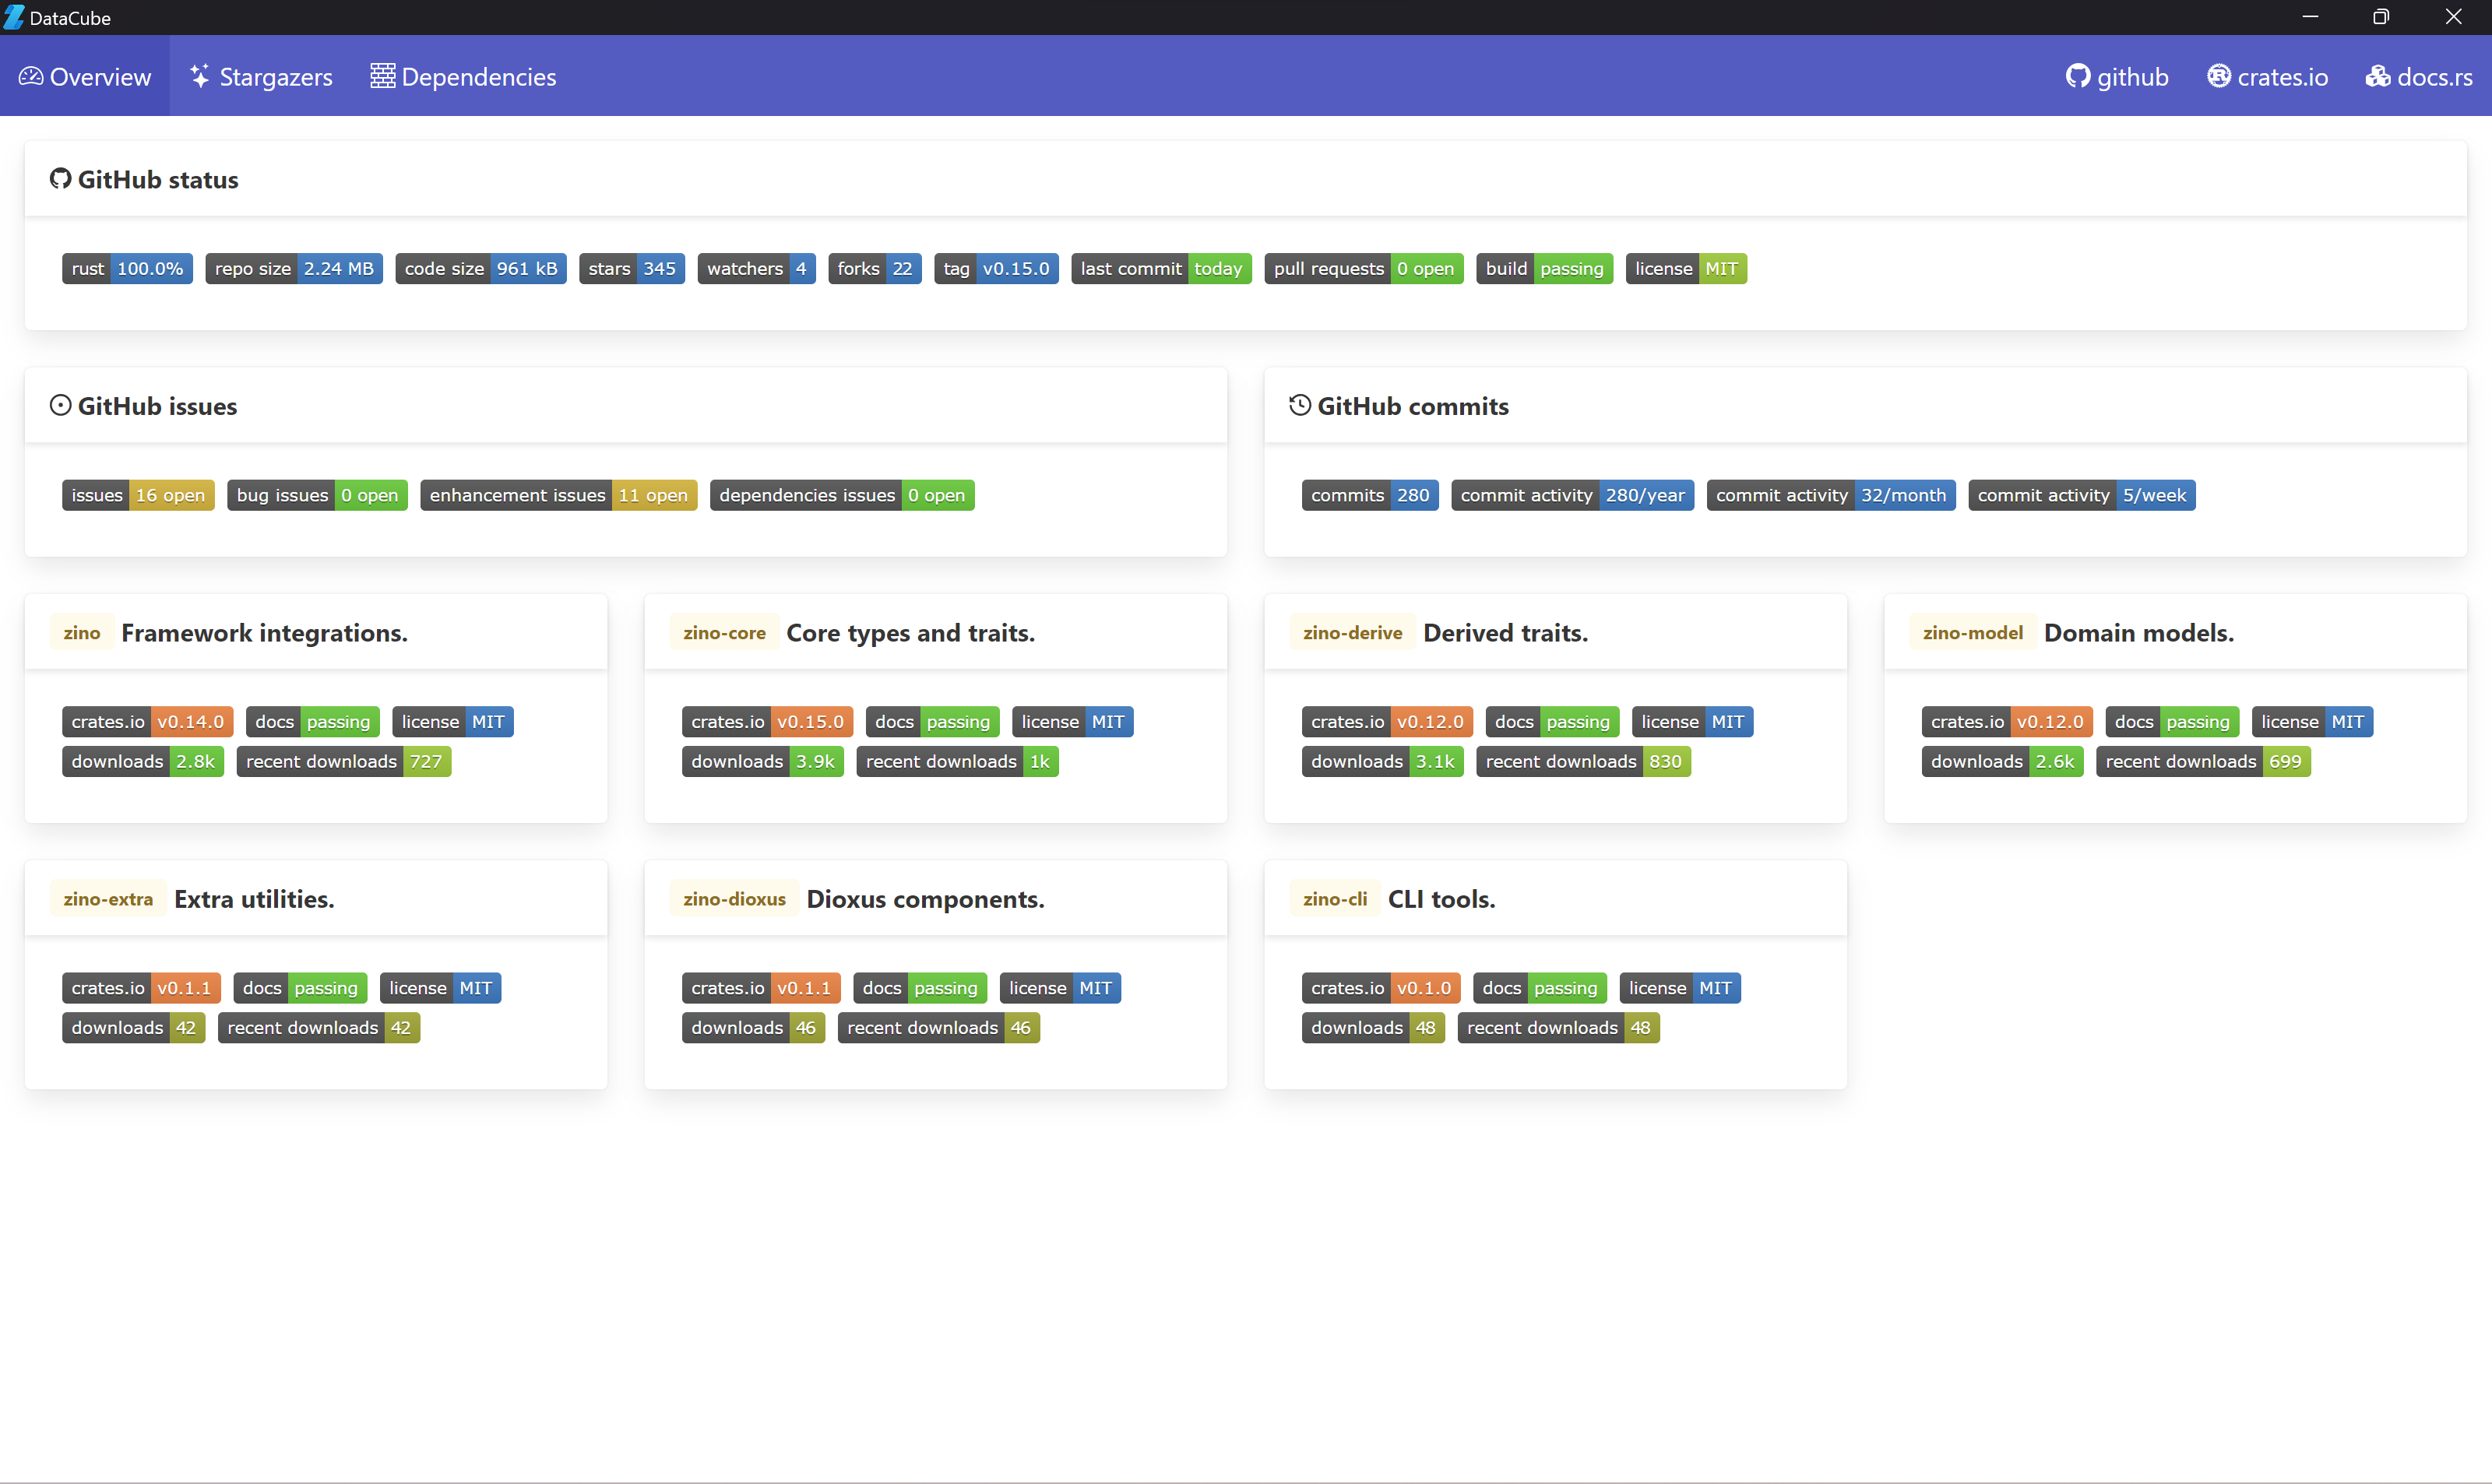Image resolution: width=2492 pixels, height=1484 pixels.
Task: Click the zino-core crate name tag
Action: point(724,632)
